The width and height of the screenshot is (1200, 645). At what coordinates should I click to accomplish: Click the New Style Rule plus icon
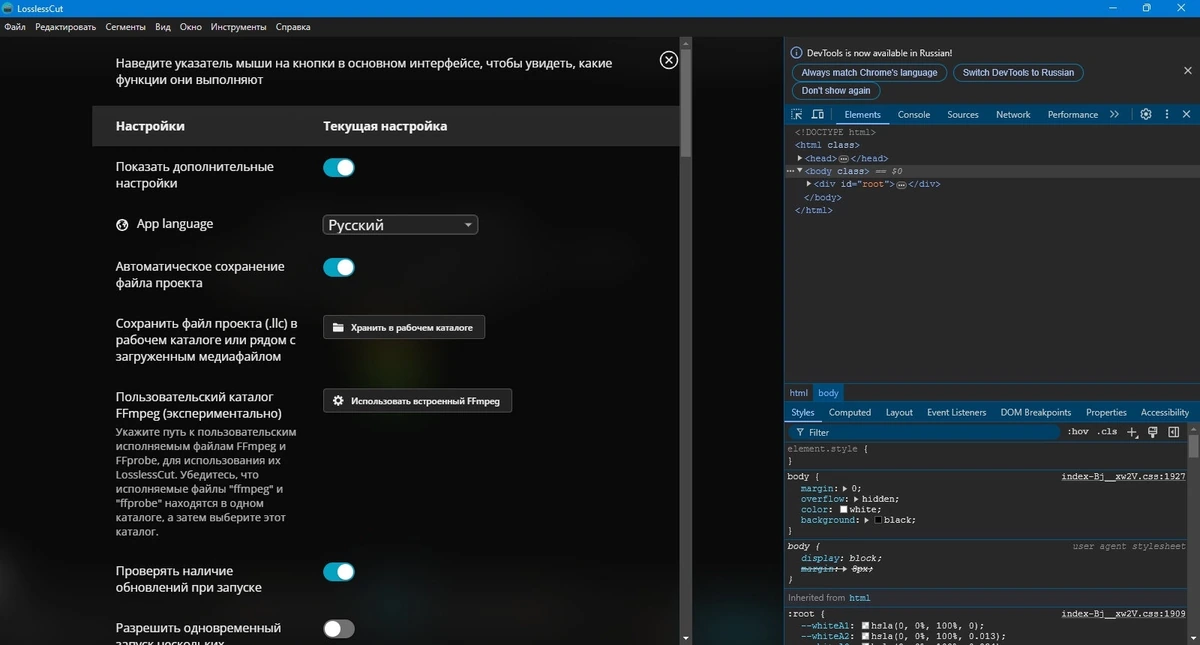[x=1132, y=432]
